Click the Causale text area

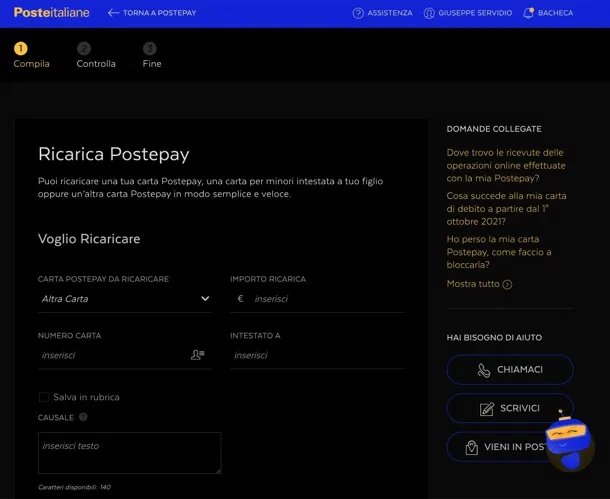click(x=130, y=453)
